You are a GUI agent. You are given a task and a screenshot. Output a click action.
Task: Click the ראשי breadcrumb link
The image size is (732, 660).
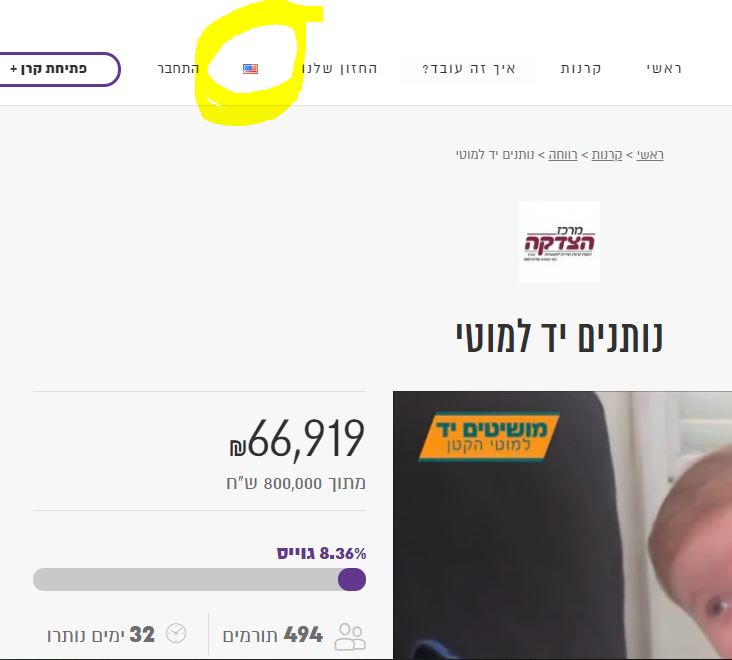click(x=650, y=154)
